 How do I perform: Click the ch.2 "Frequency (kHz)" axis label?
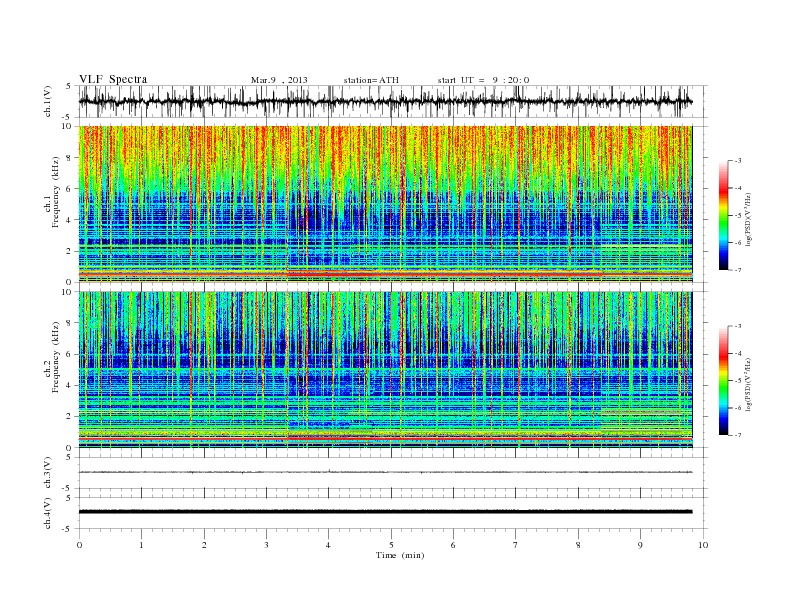56,357
